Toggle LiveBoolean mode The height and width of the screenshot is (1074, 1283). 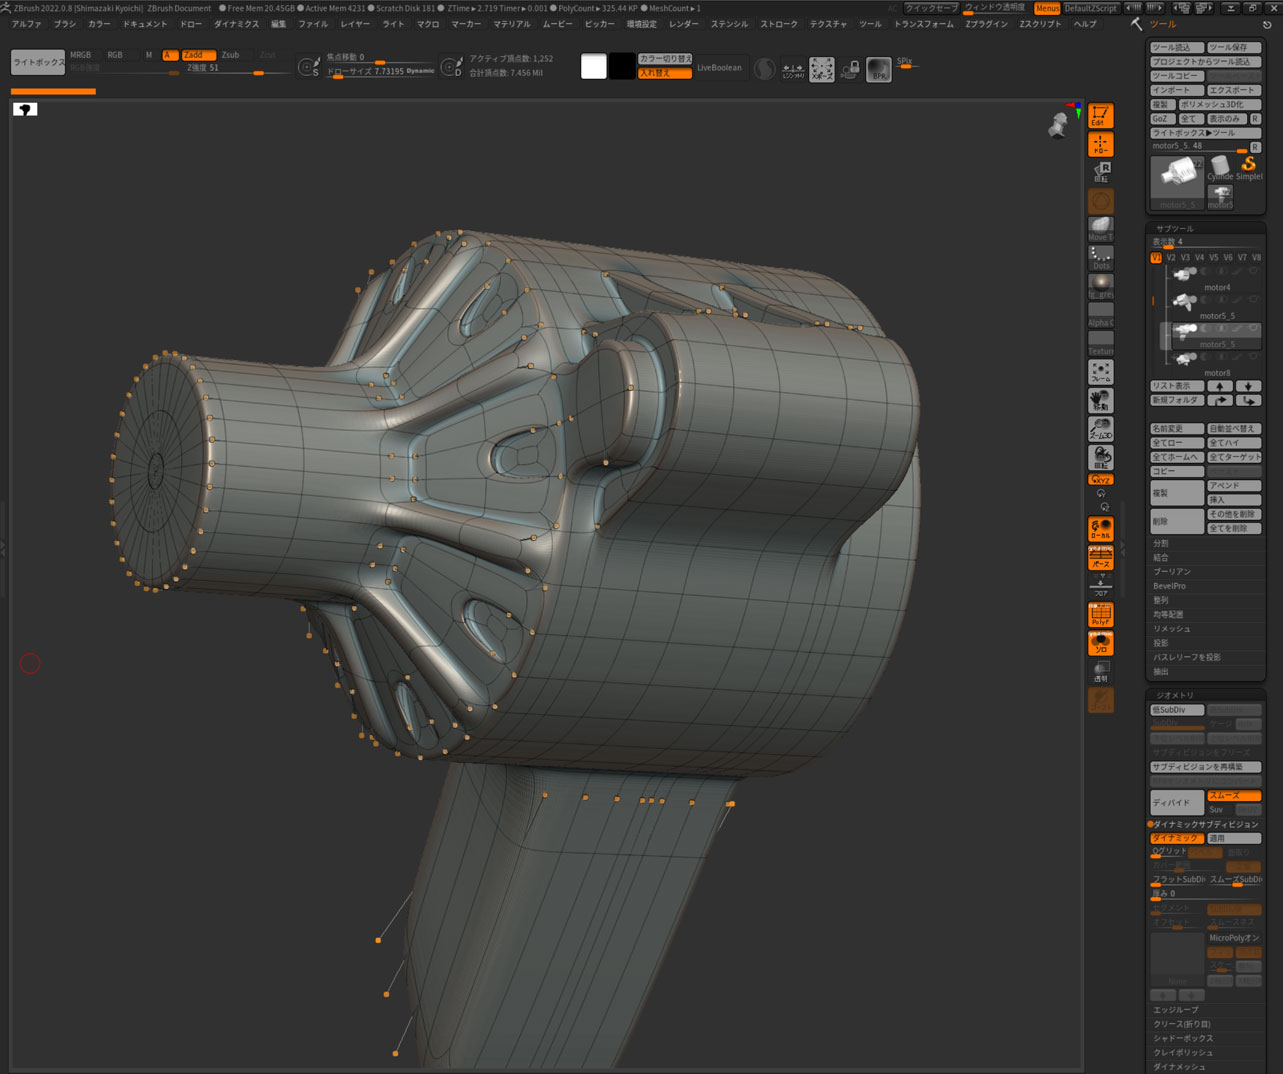[720, 68]
